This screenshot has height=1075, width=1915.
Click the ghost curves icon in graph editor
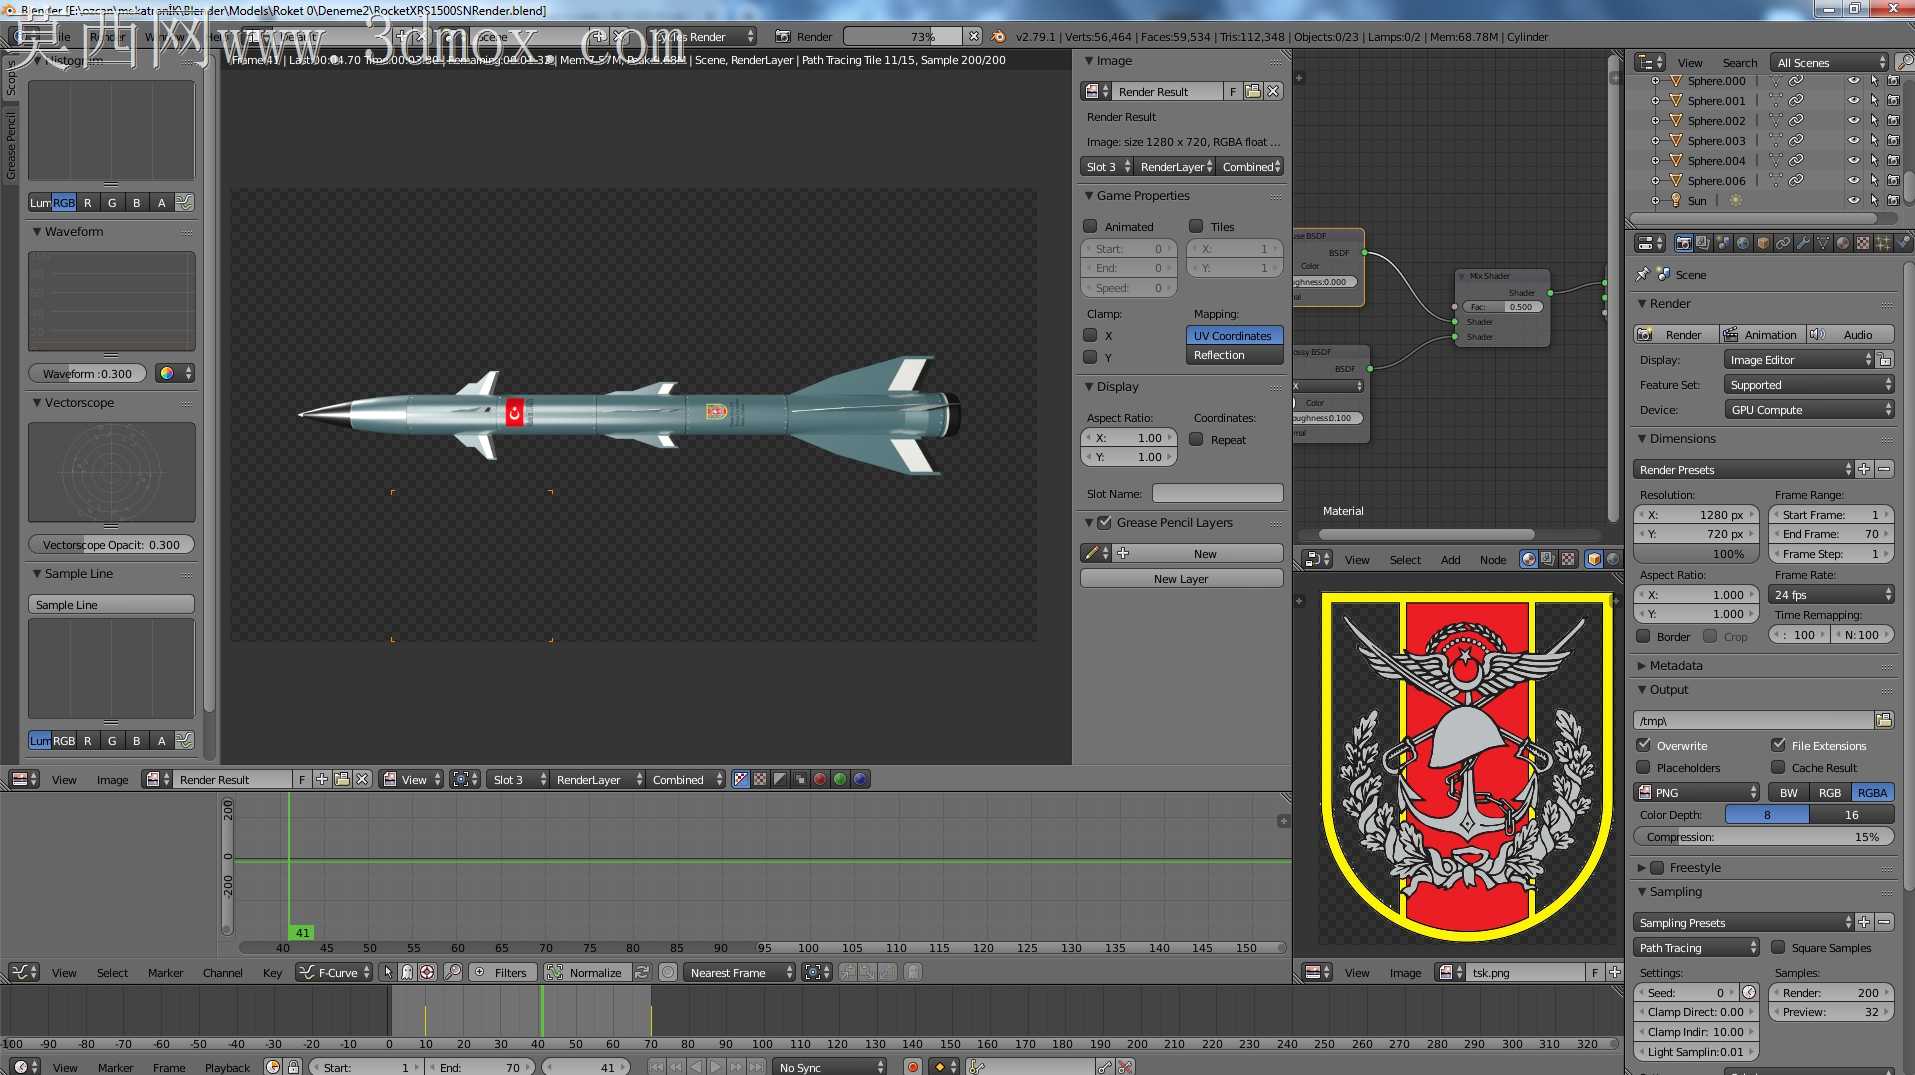(x=913, y=972)
